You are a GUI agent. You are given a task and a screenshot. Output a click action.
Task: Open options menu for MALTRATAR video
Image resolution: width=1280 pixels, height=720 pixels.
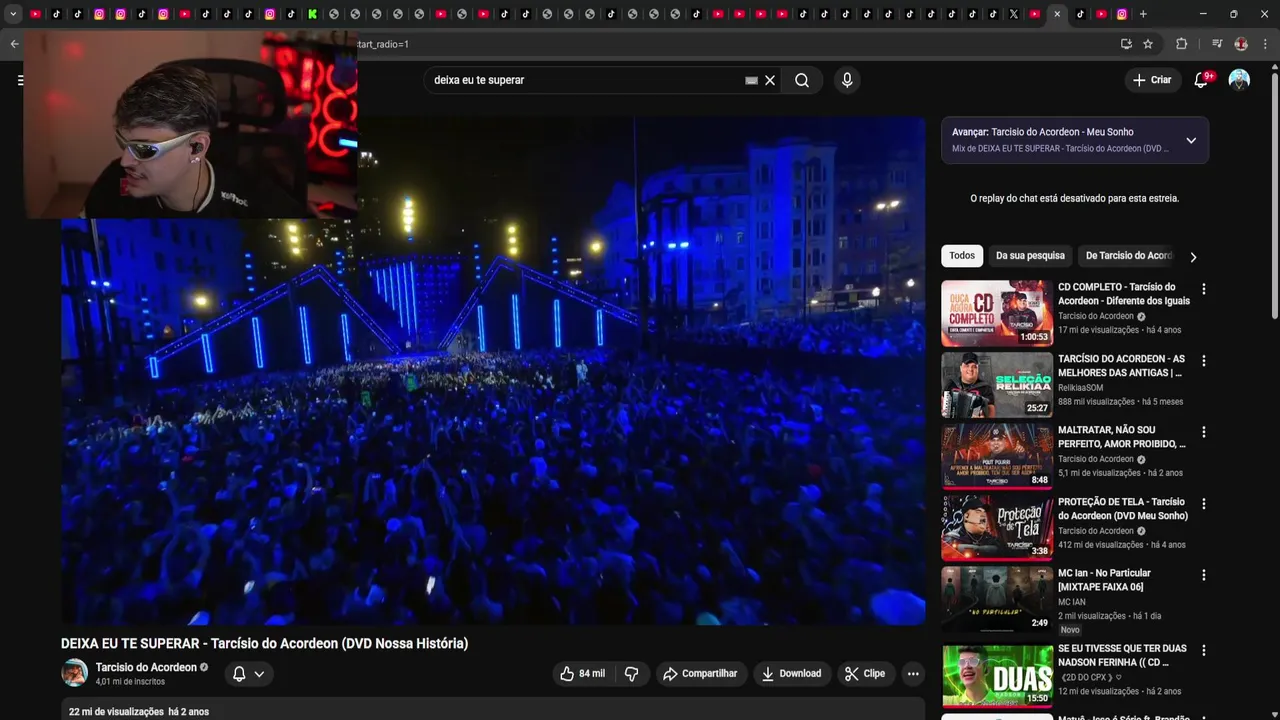(1203, 432)
